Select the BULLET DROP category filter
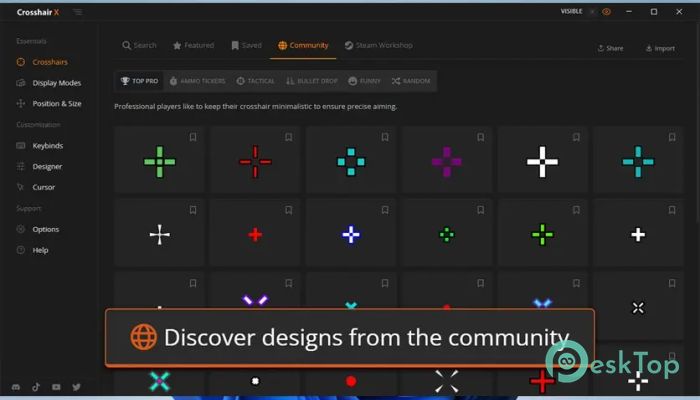Image resolution: width=700 pixels, height=400 pixels. [x=312, y=81]
